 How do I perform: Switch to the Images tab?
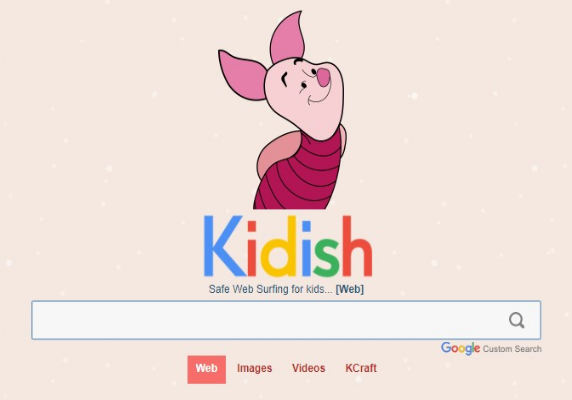coord(255,368)
